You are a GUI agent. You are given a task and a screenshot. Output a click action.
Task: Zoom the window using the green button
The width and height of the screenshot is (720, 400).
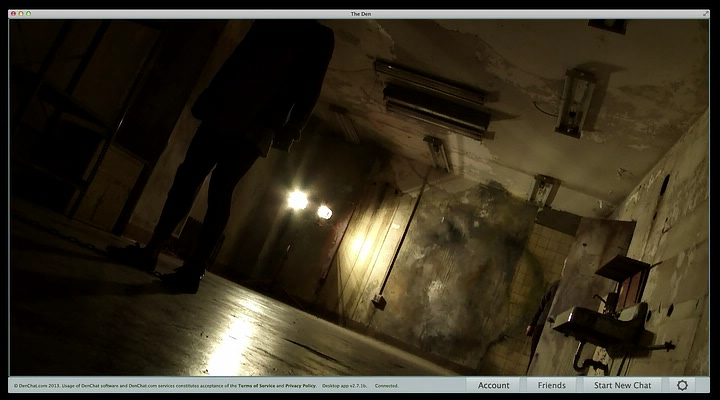(29, 14)
